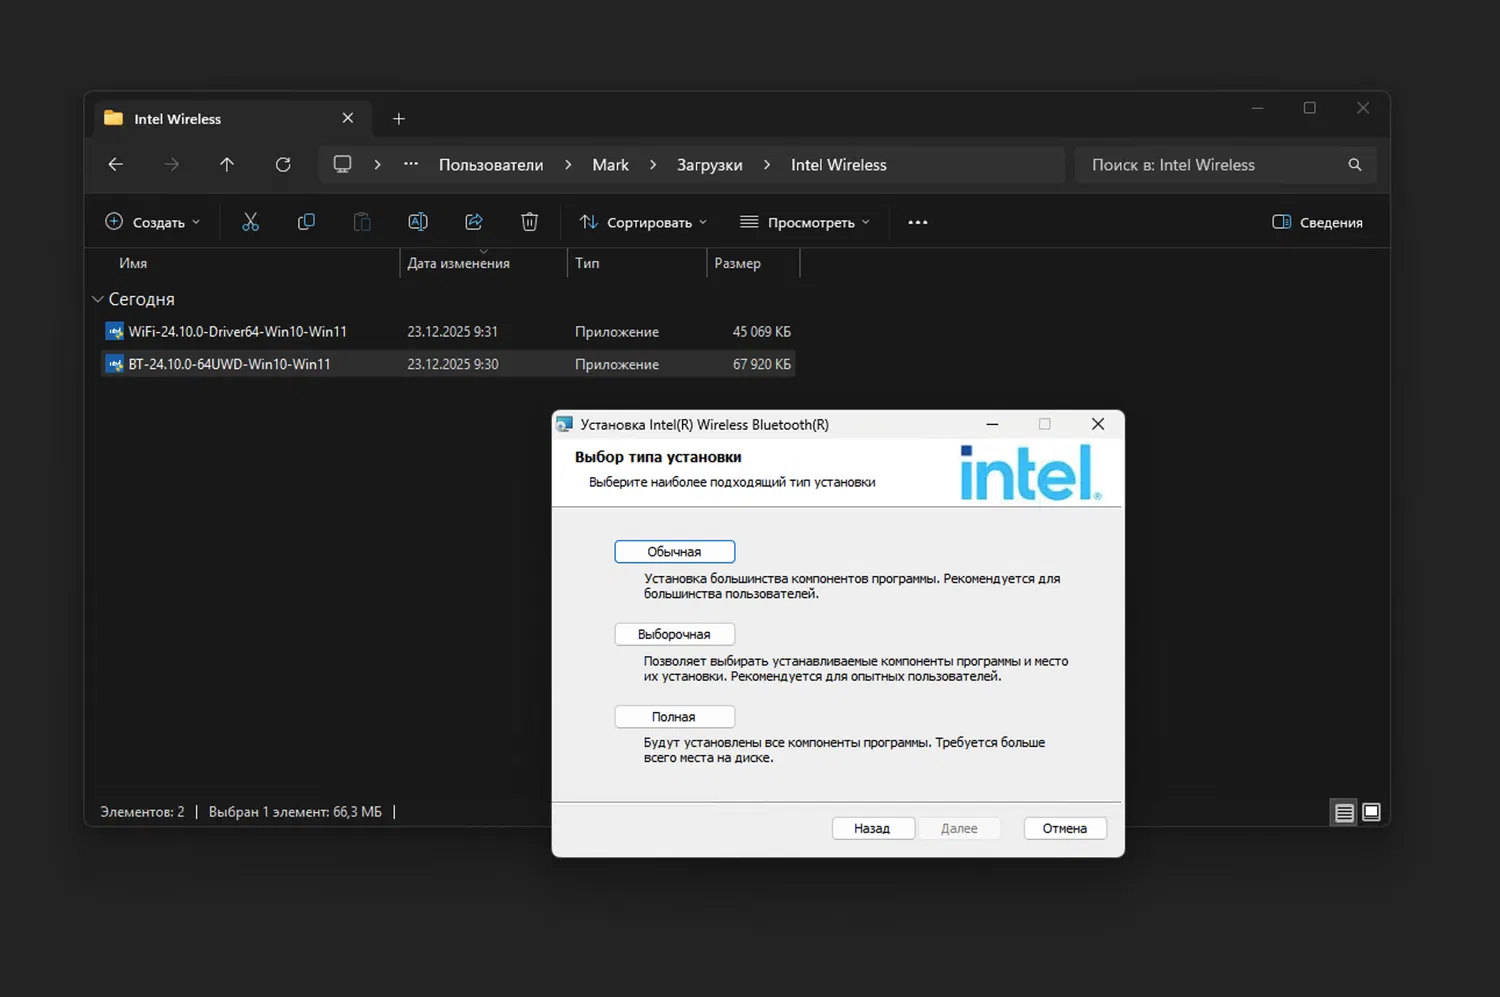
Task: Share the file using the share icon
Action: point(474,221)
